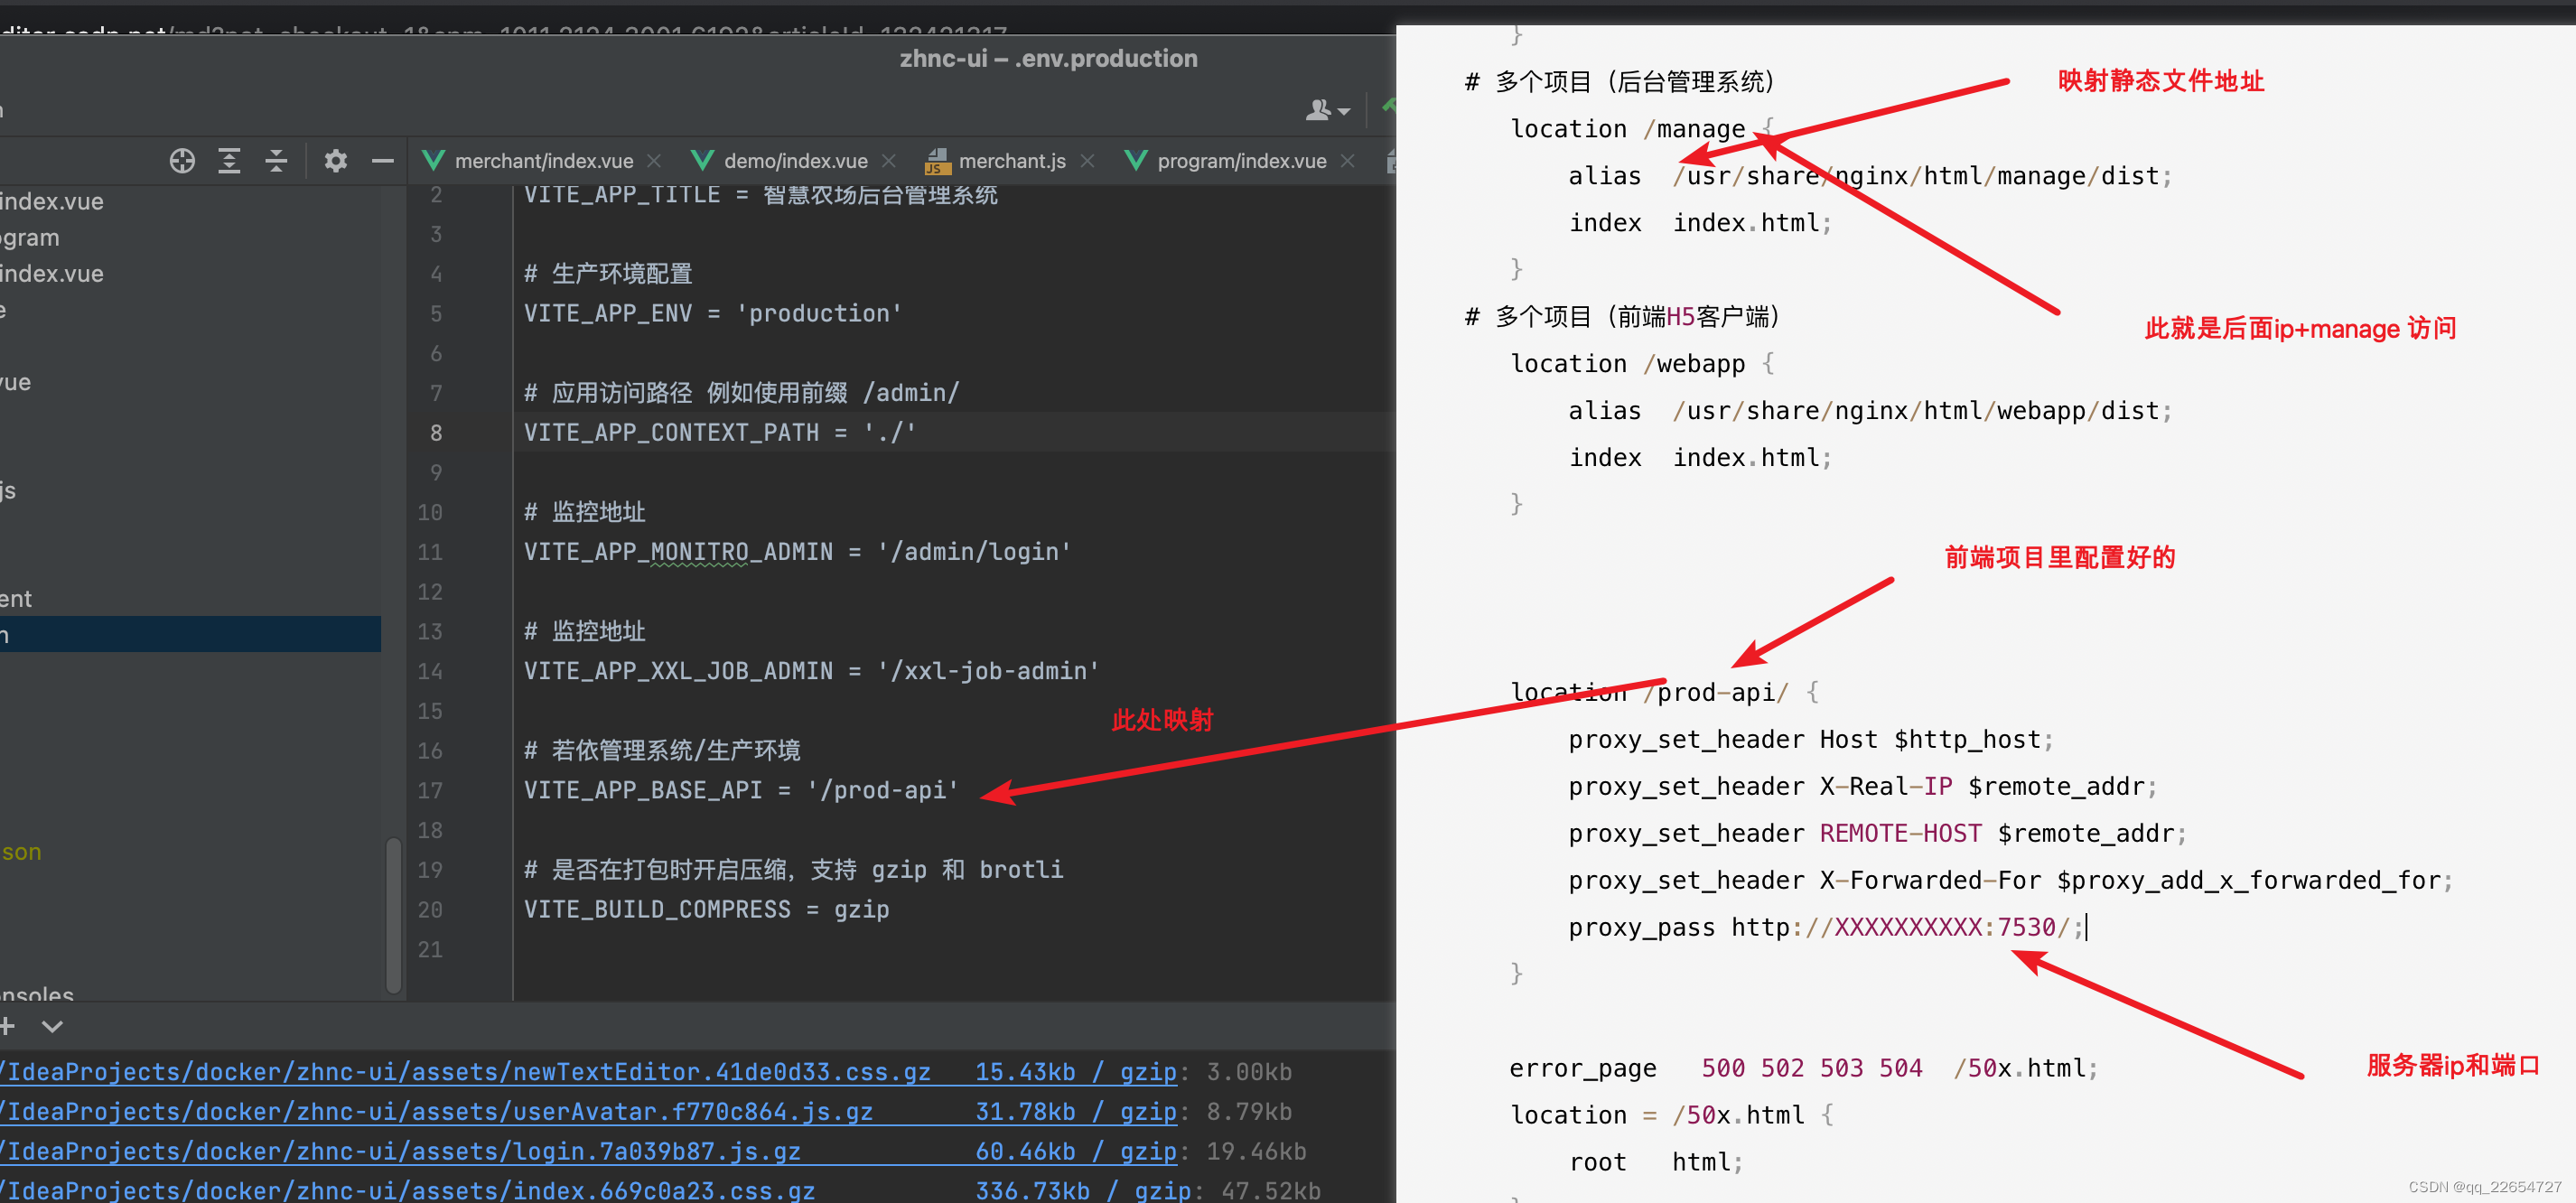
Task: Expand the chevron next to the plus icon
Action: pos(52,1026)
